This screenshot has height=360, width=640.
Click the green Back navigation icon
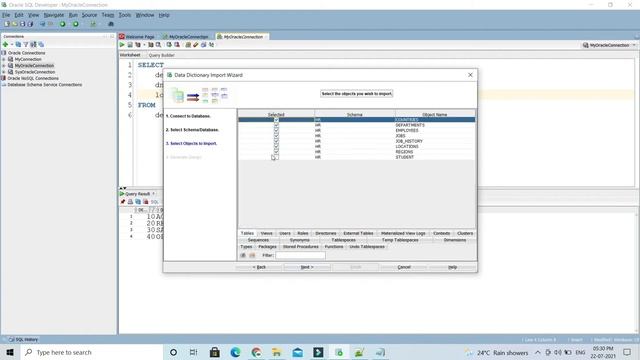[x=62, y=24]
